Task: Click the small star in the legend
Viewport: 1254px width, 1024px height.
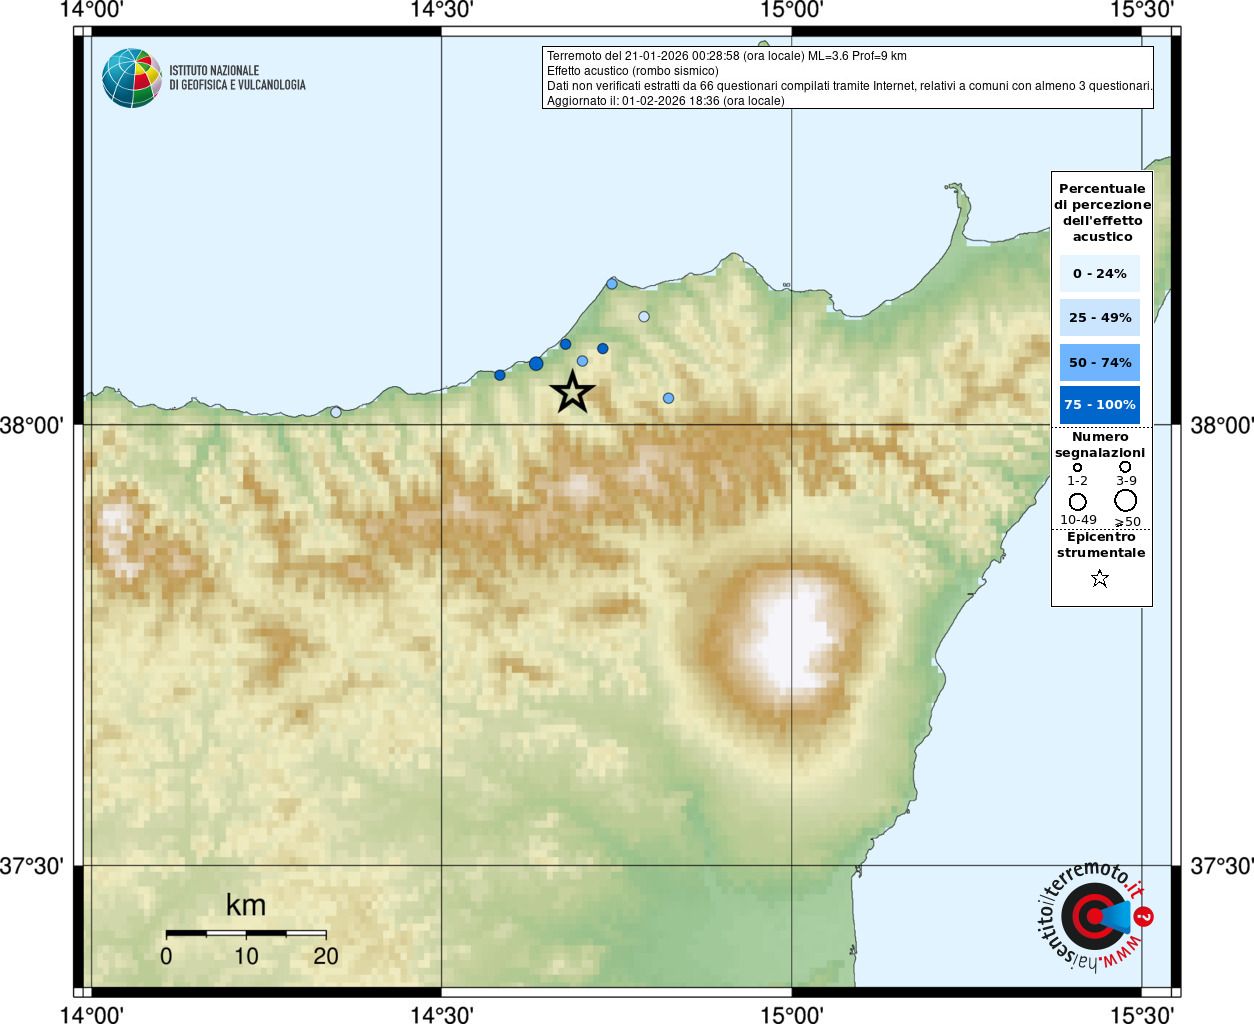Action: [1100, 578]
